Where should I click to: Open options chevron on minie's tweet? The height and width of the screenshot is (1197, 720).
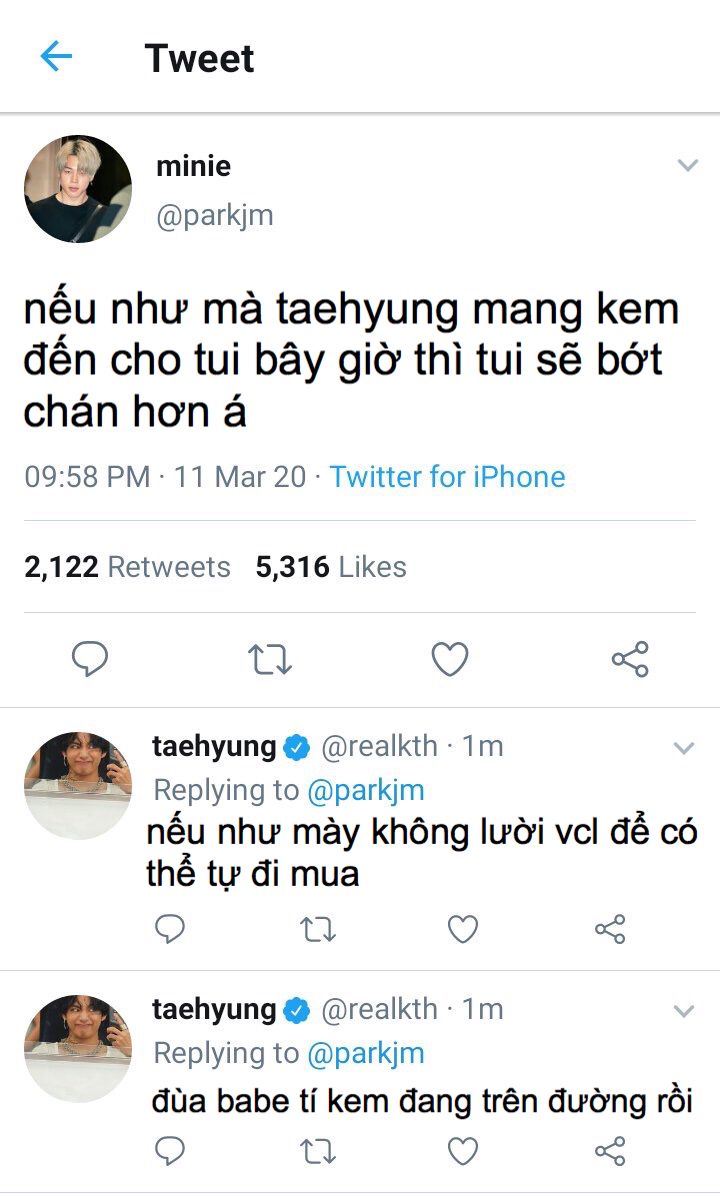[x=687, y=165]
